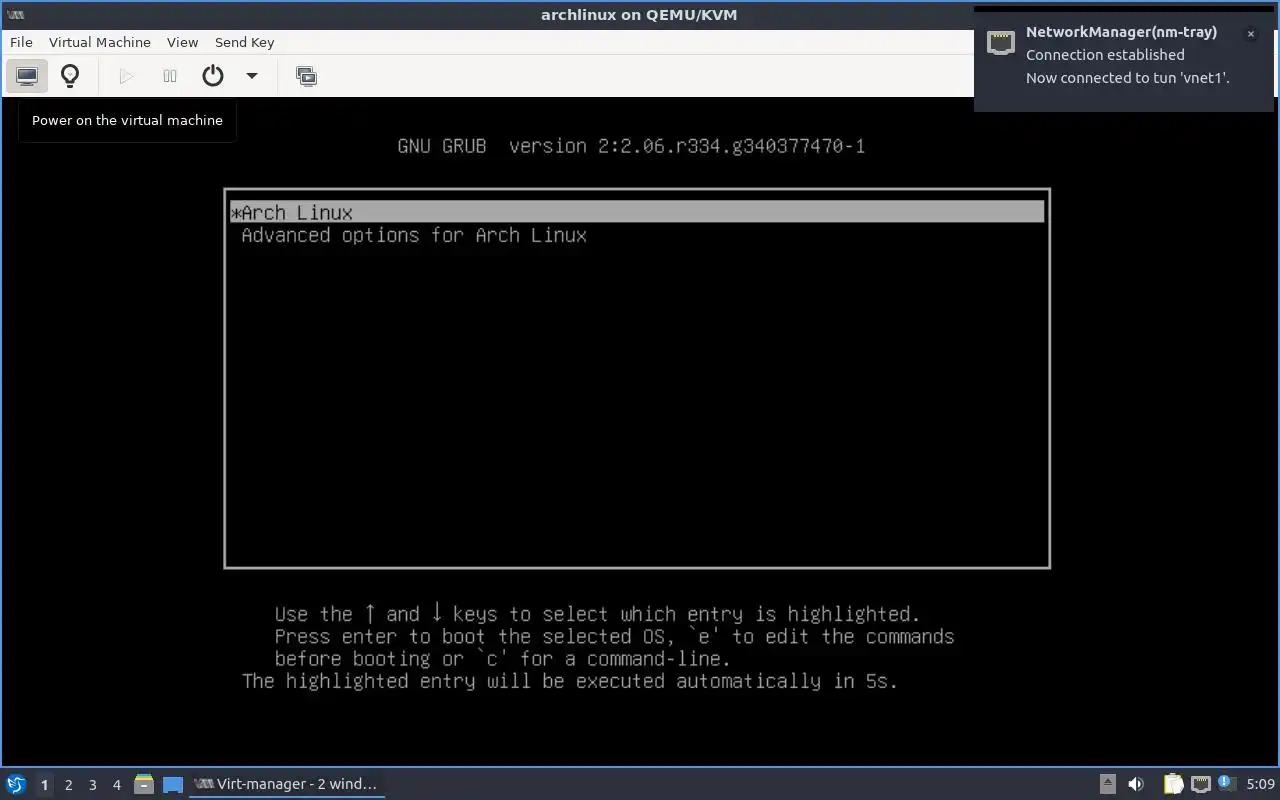1280x800 pixels.
Task: Click the 5:09 clock in panel
Action: pyautogui.click(x=1260, y=784)
